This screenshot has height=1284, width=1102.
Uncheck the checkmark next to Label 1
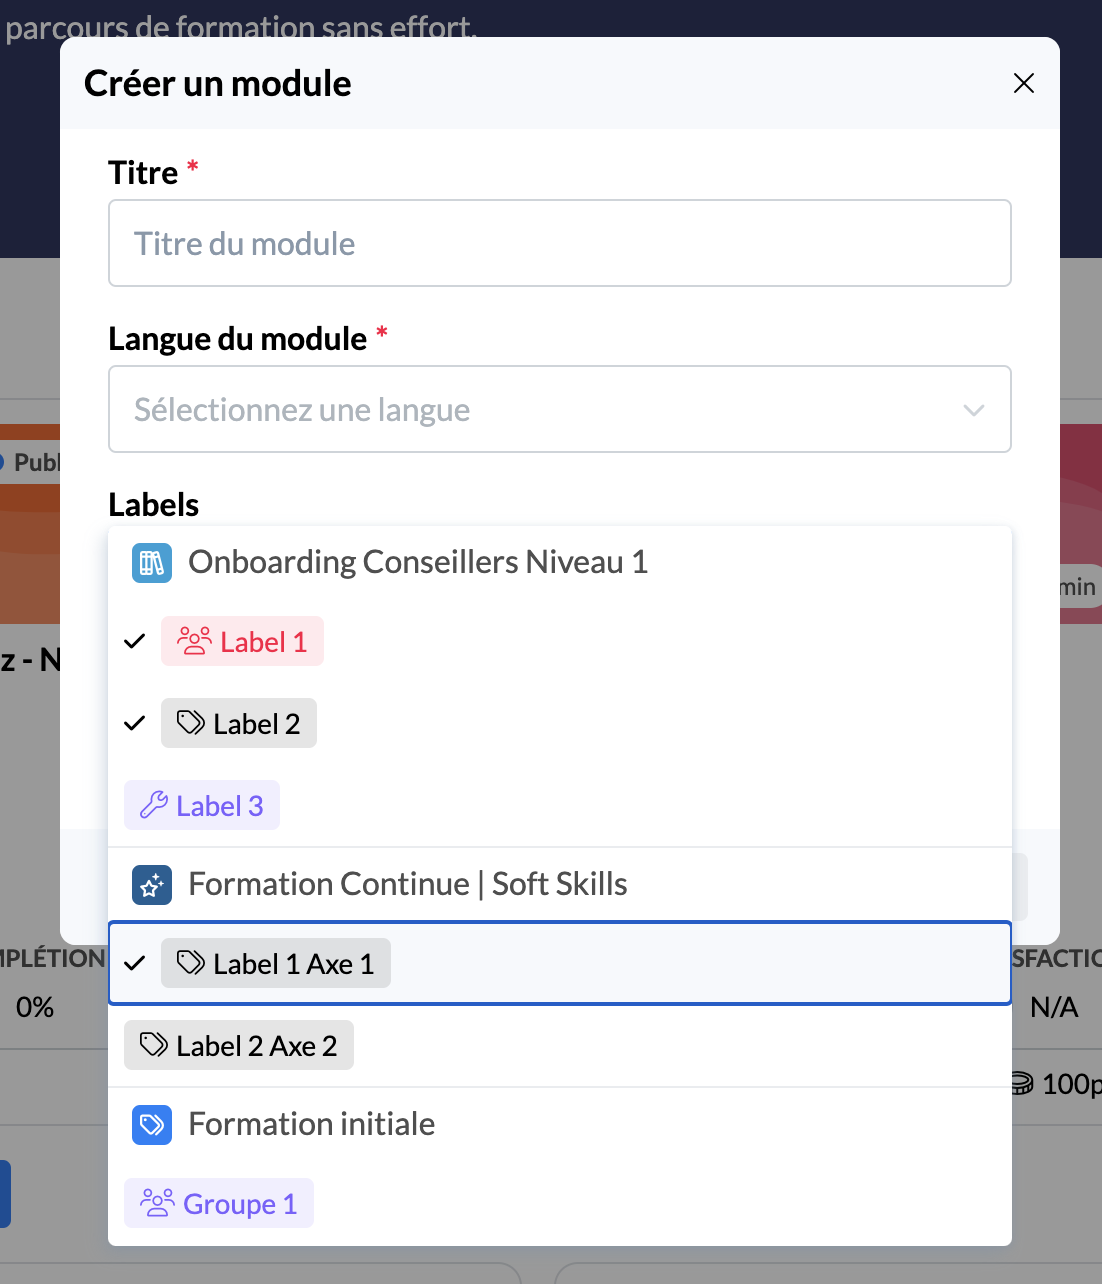pos(135,642)
